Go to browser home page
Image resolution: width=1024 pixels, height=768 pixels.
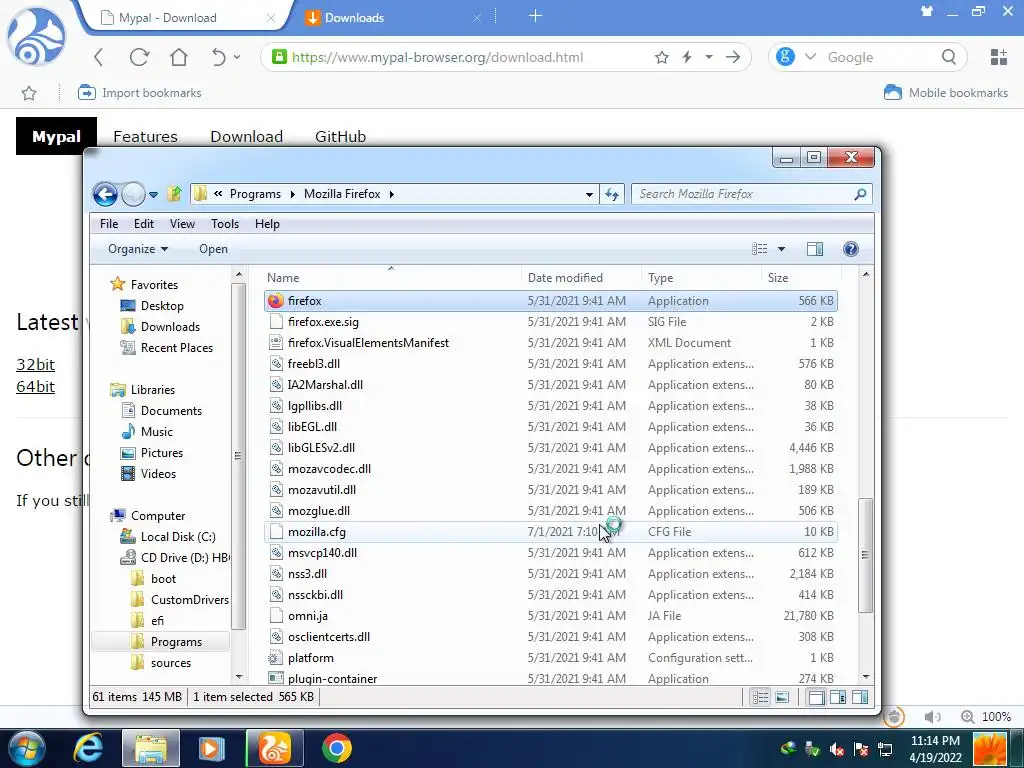pos(179,57)
